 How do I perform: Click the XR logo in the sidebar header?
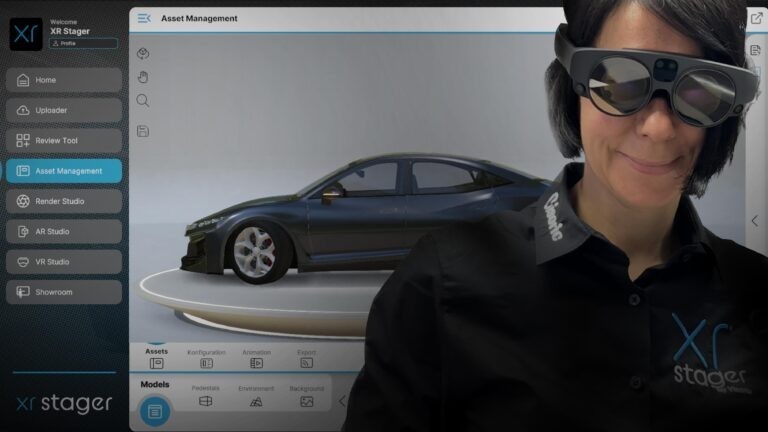(x=26, y=34)
